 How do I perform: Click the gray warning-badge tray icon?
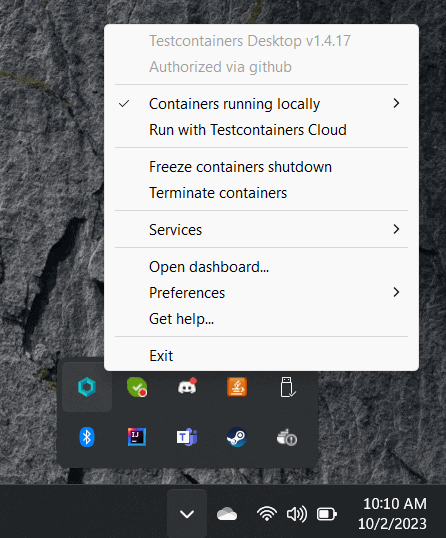(287, 437)
